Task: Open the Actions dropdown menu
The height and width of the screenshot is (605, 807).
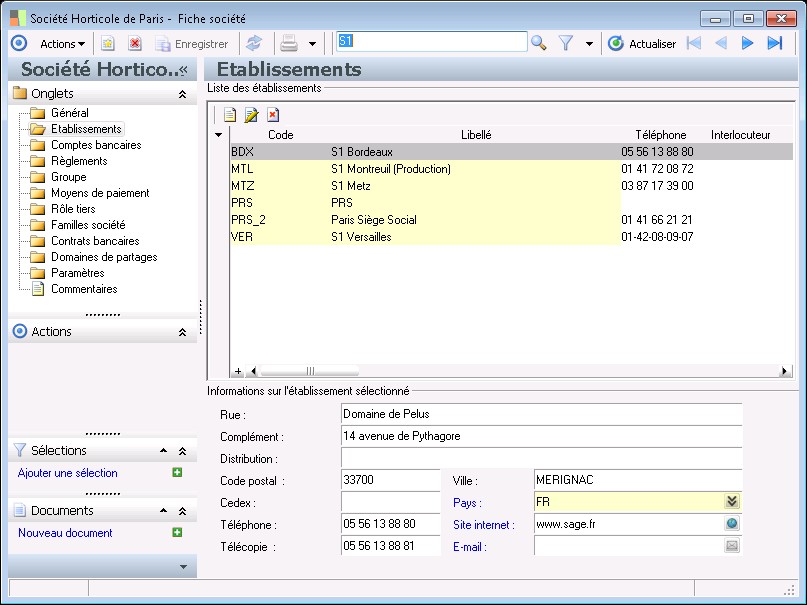Action: pyautogui.click(x=62, y=44)
